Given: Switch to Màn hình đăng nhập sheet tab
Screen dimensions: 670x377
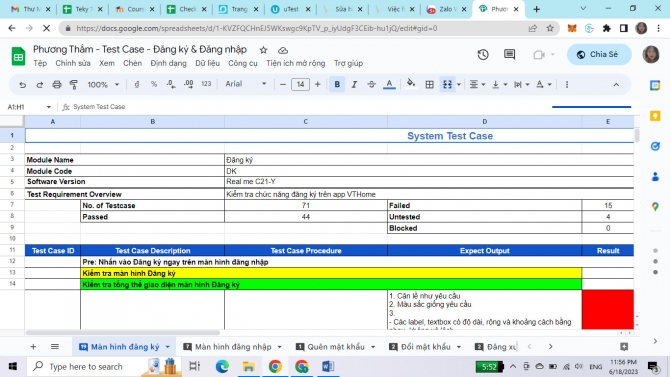Looking at the screenshot, I should (233, 347).
